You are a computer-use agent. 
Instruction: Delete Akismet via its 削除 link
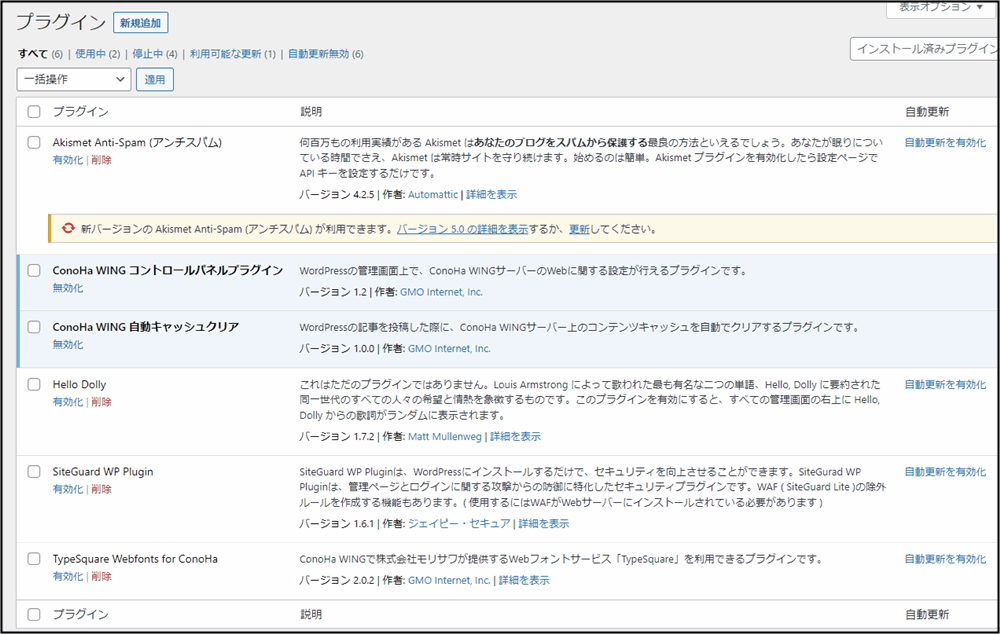pos(101,160)
